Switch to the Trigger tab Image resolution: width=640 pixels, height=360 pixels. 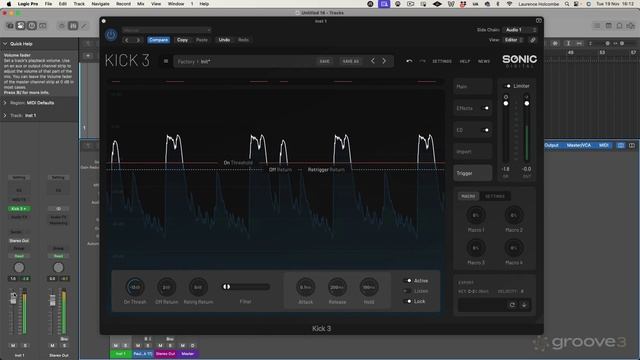(x=473, y=173)
